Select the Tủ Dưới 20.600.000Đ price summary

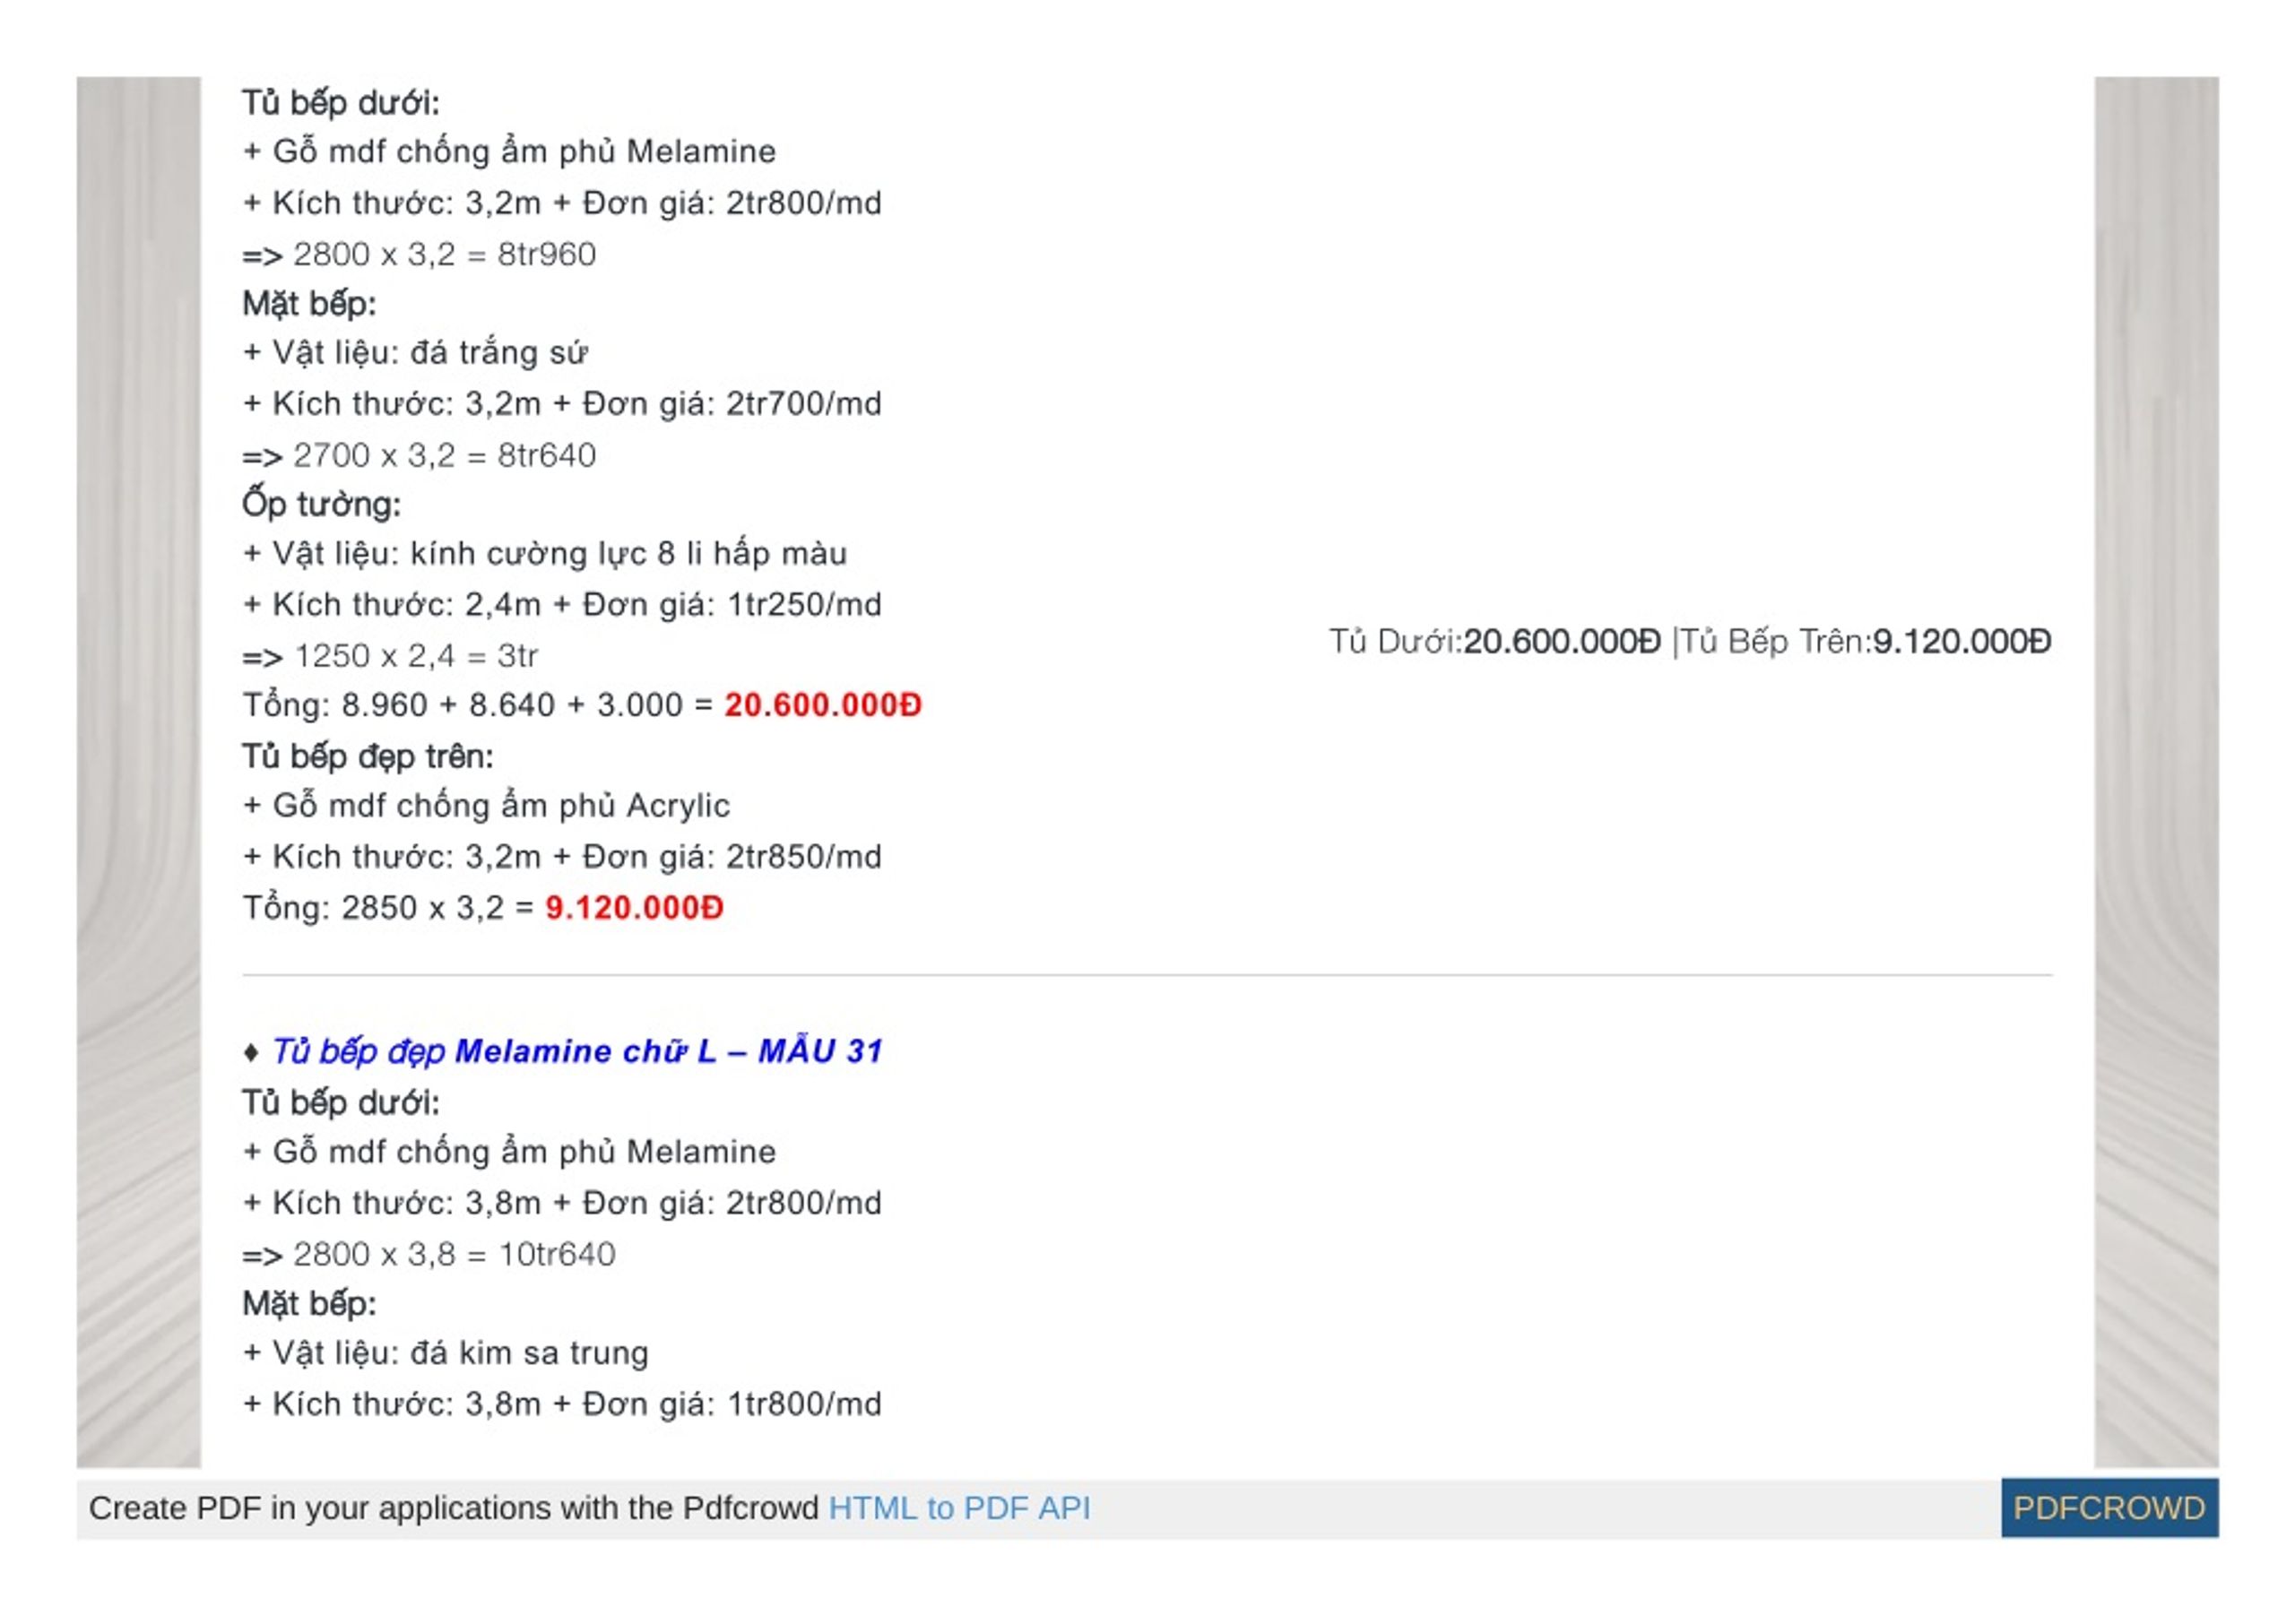click(1494, 641)
